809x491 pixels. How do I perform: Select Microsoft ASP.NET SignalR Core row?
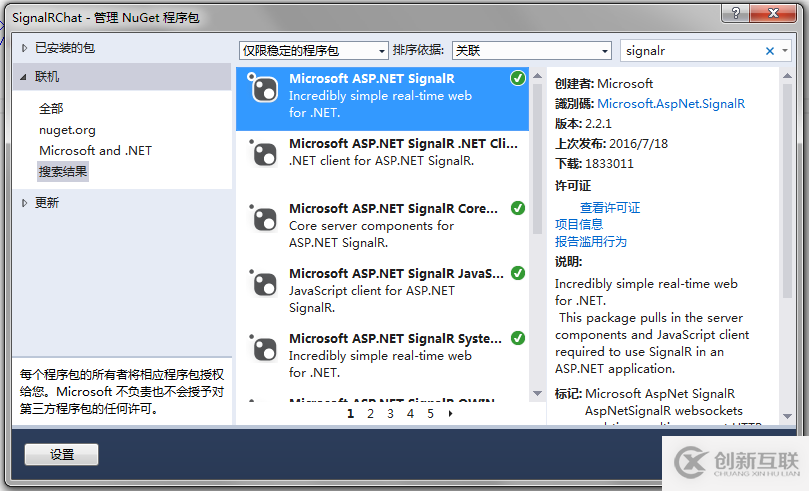(382, 228)
